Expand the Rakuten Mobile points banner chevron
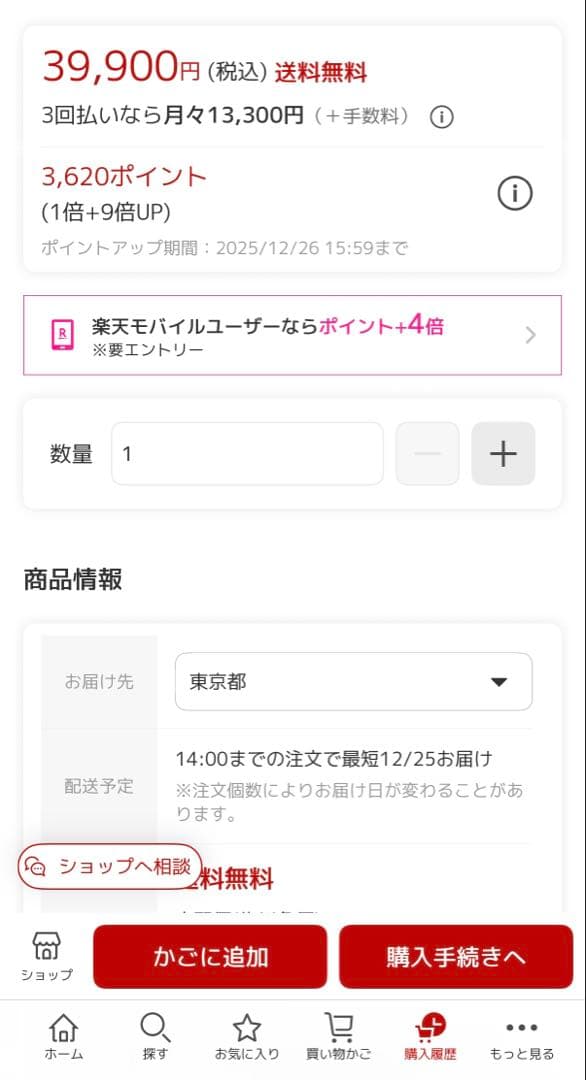Image resolution: width=586 pixels, height=1080 pixels. click(532, 336)
